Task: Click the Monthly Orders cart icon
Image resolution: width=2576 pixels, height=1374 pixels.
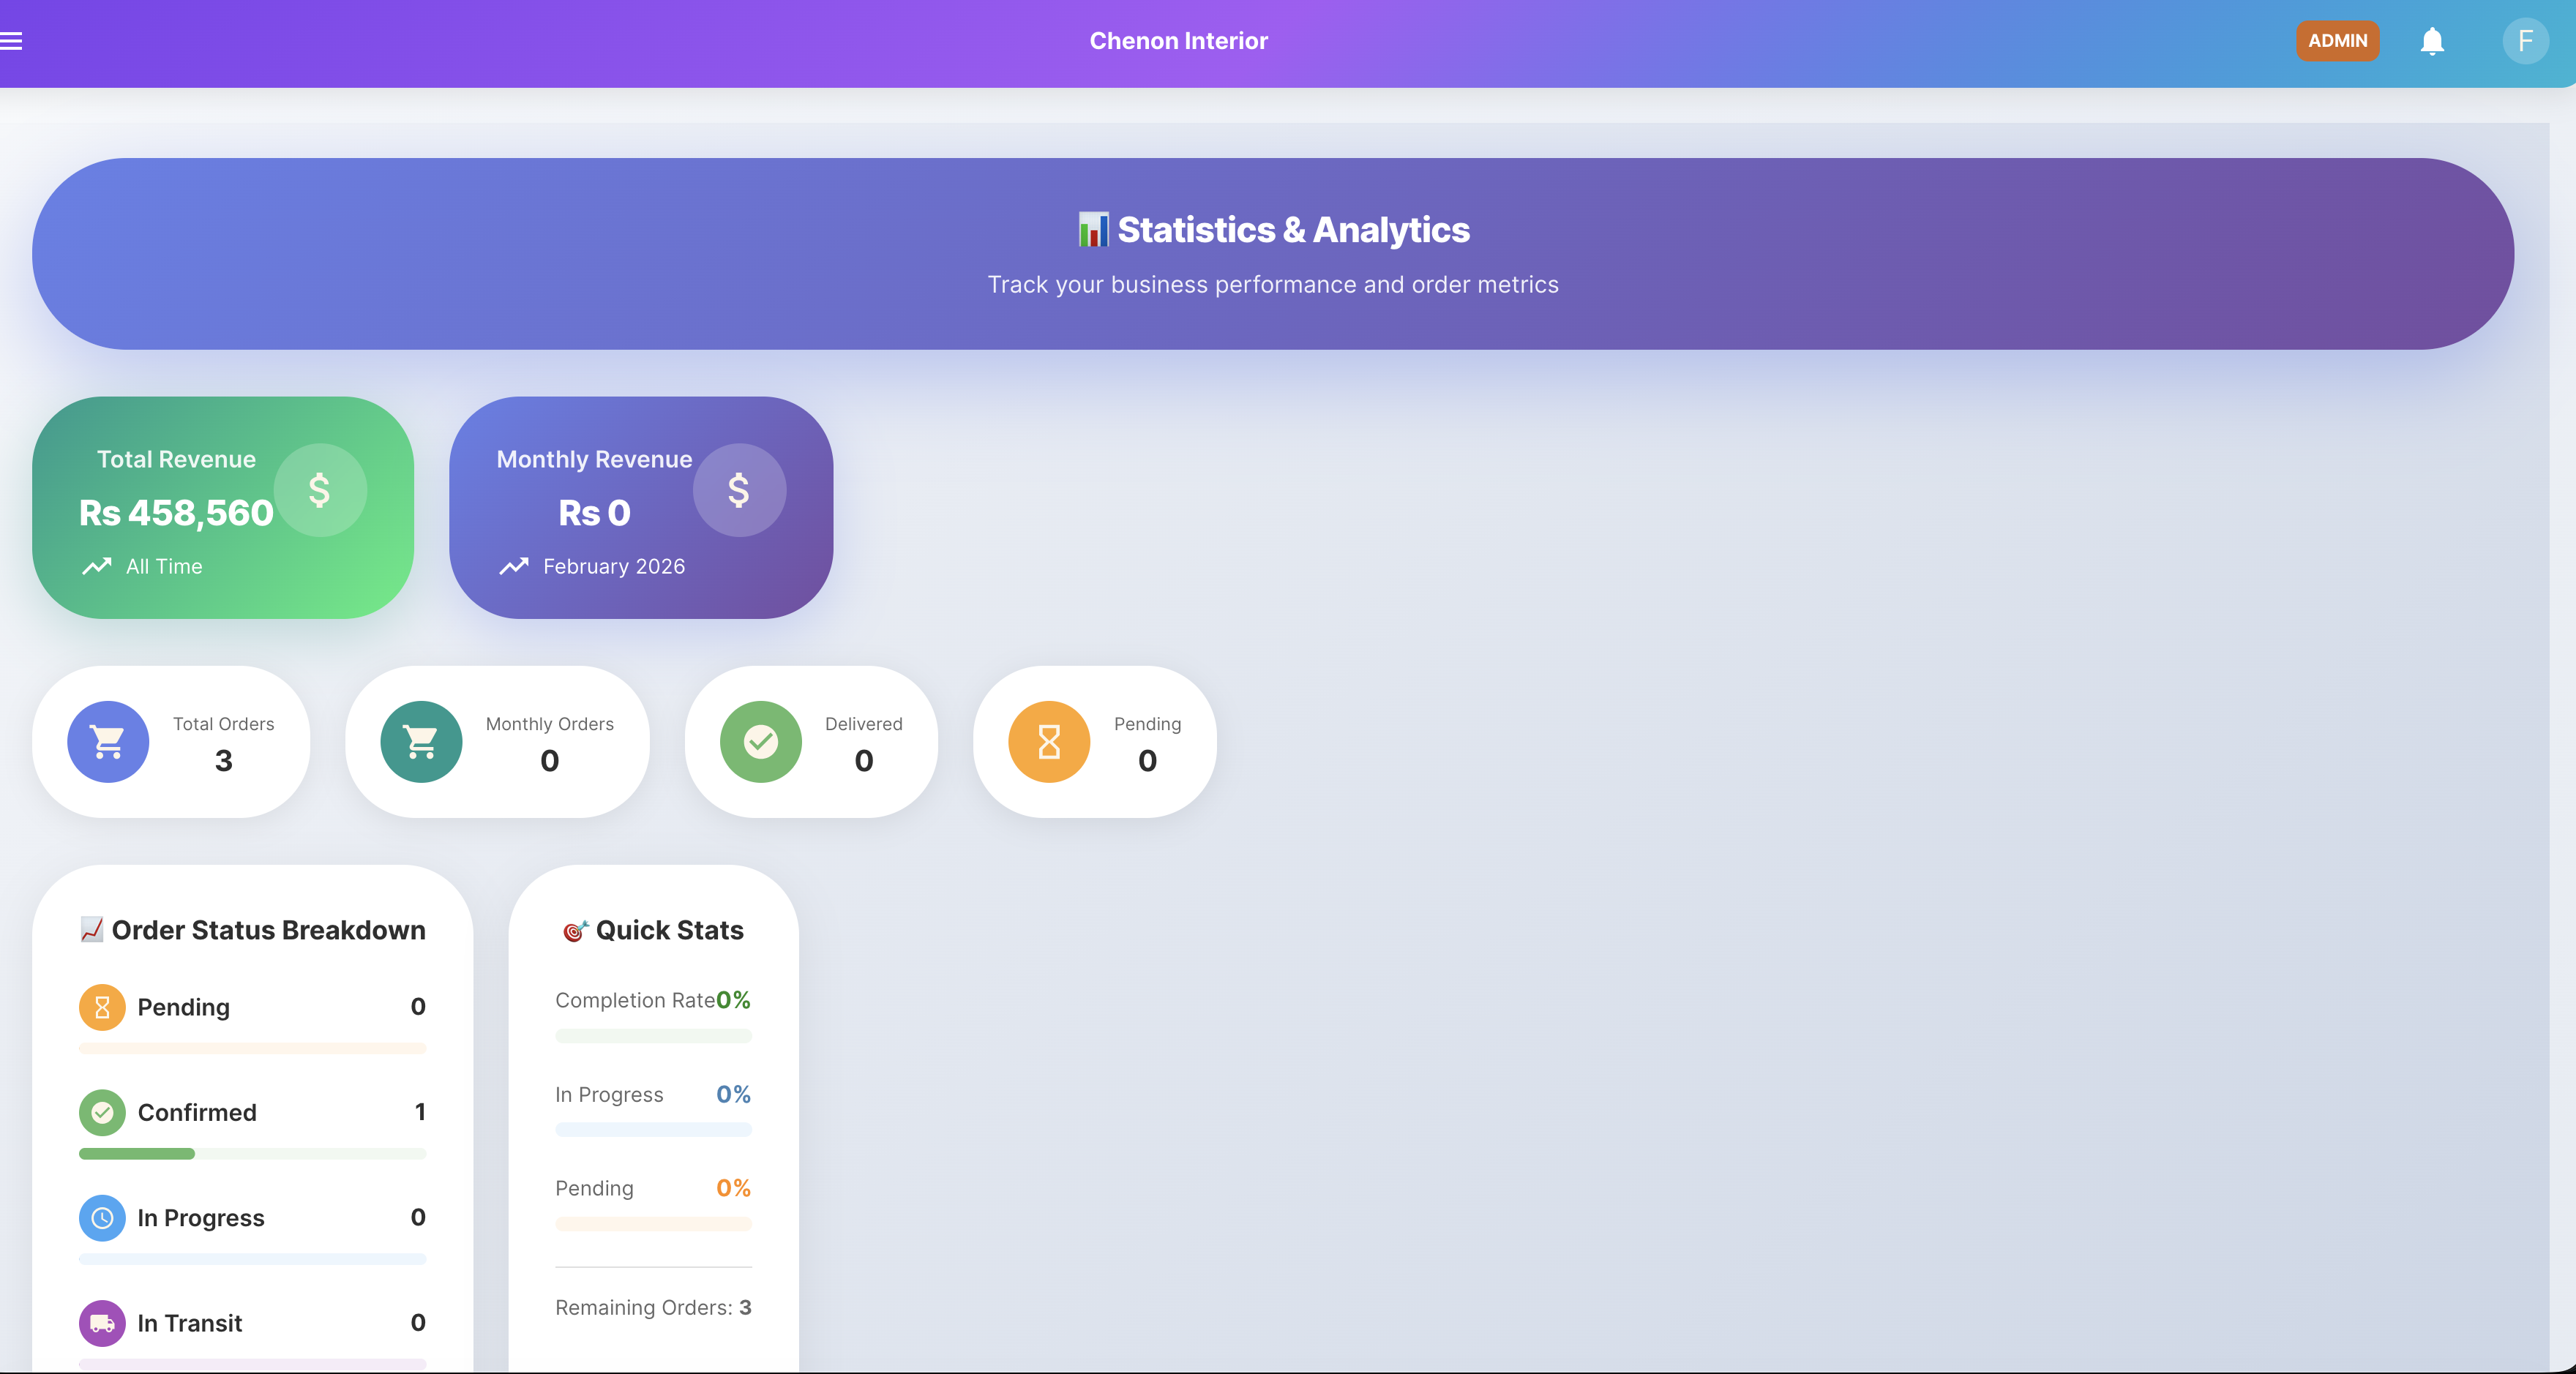Action: 421,741
